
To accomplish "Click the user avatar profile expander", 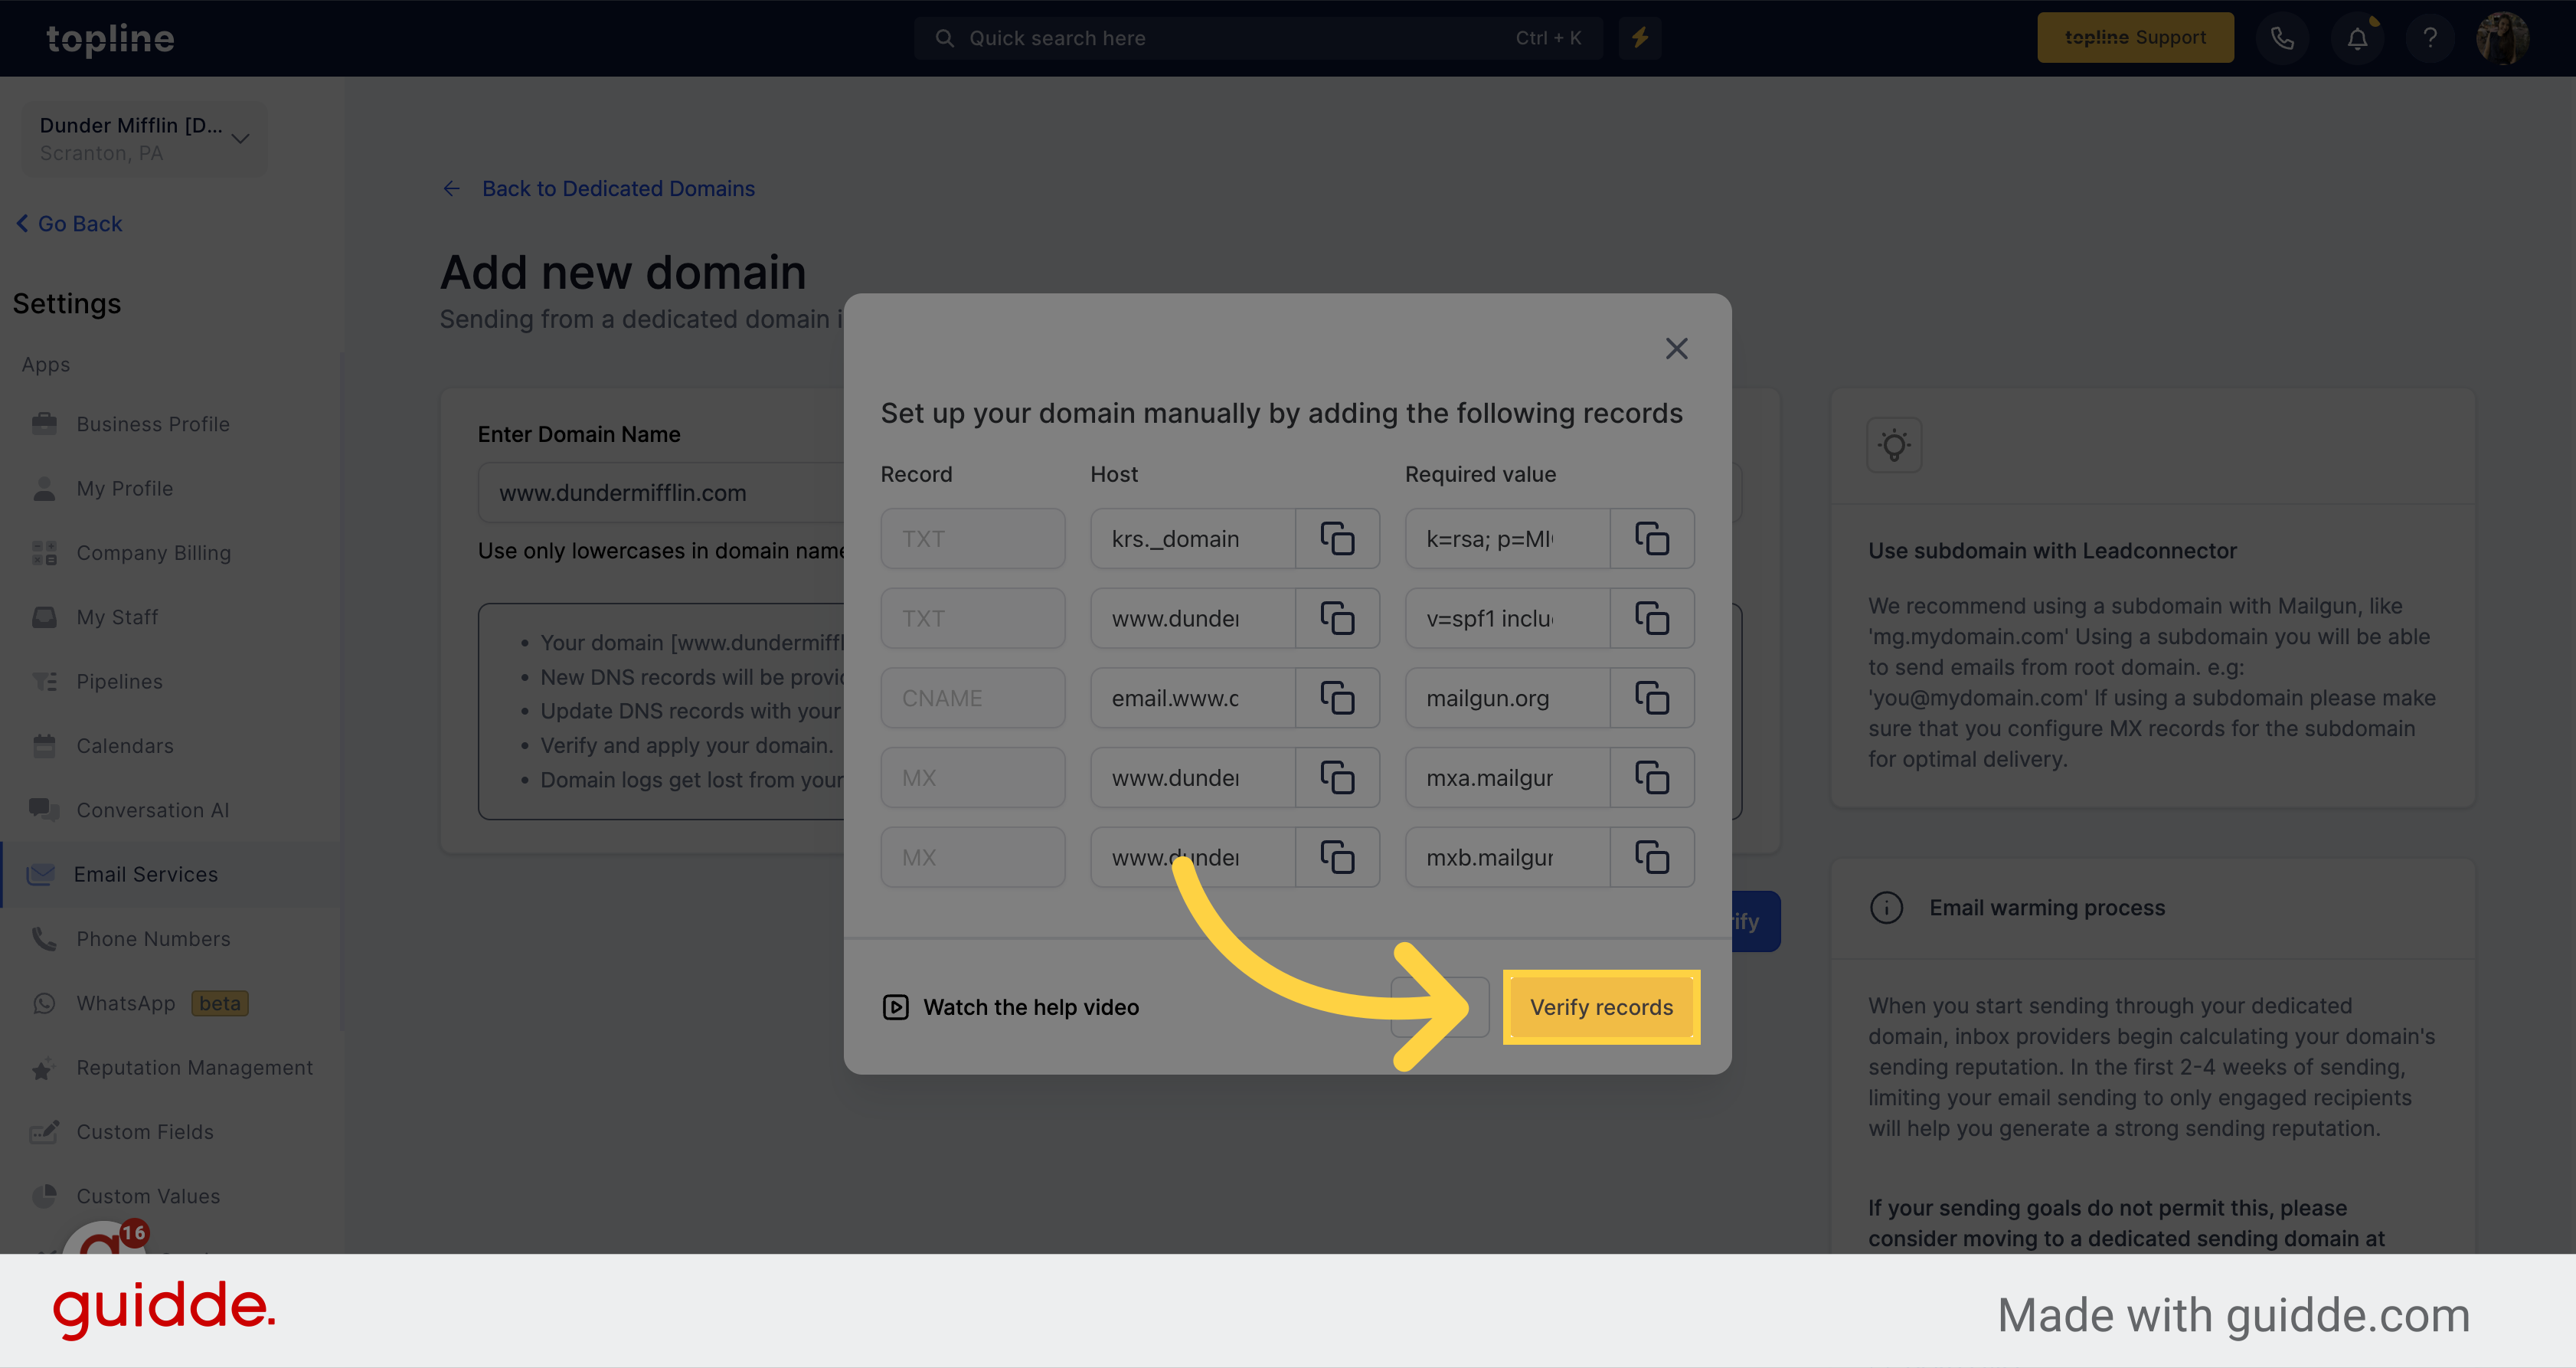I will pos(2505,38).
